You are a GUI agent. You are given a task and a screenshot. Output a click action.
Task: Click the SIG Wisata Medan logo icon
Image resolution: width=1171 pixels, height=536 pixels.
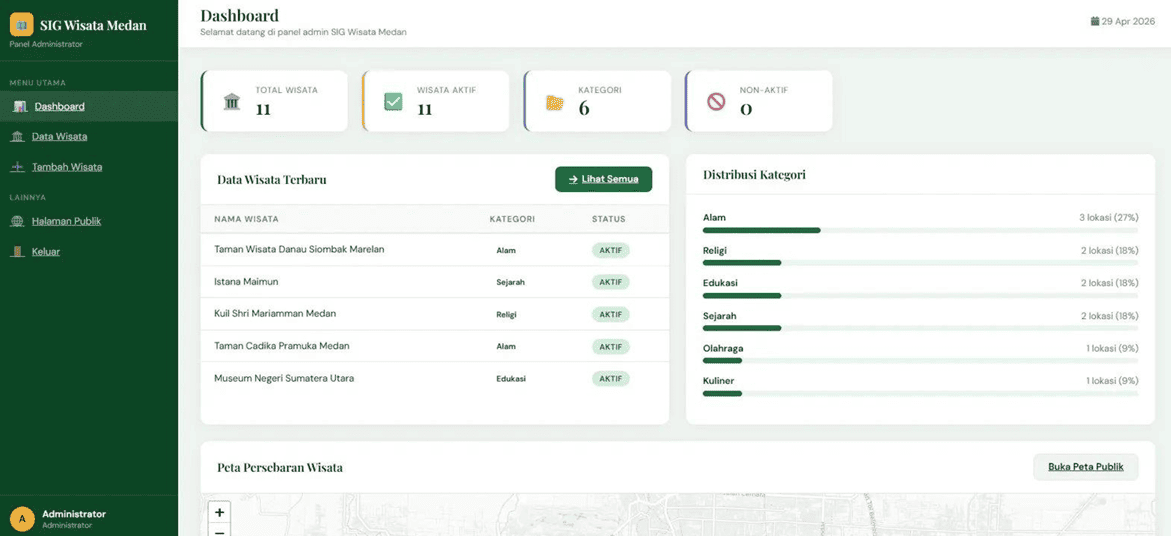click(x=22, y=25)
